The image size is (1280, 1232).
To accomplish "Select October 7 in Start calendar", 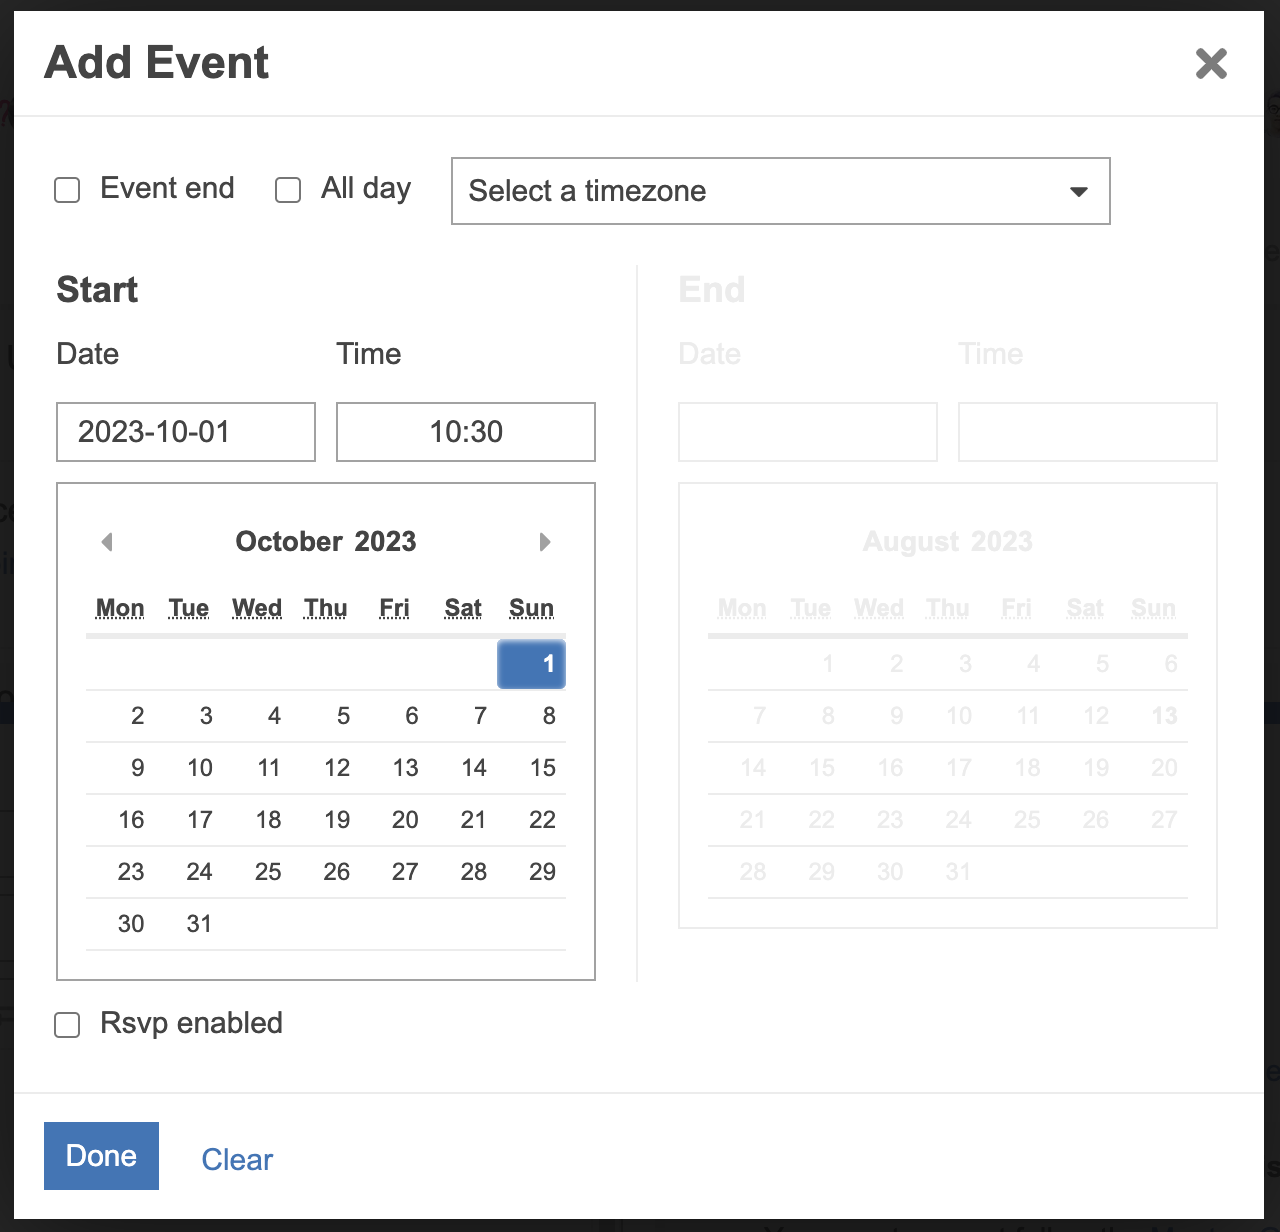I will pyautogui.click(x=480, y=716).
